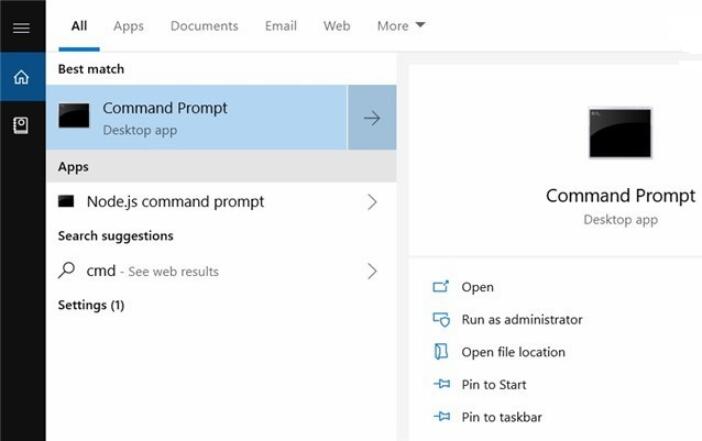The image size is (702, 441).
Task: Switch to the Apps tab
Action: tap(128, 26)
